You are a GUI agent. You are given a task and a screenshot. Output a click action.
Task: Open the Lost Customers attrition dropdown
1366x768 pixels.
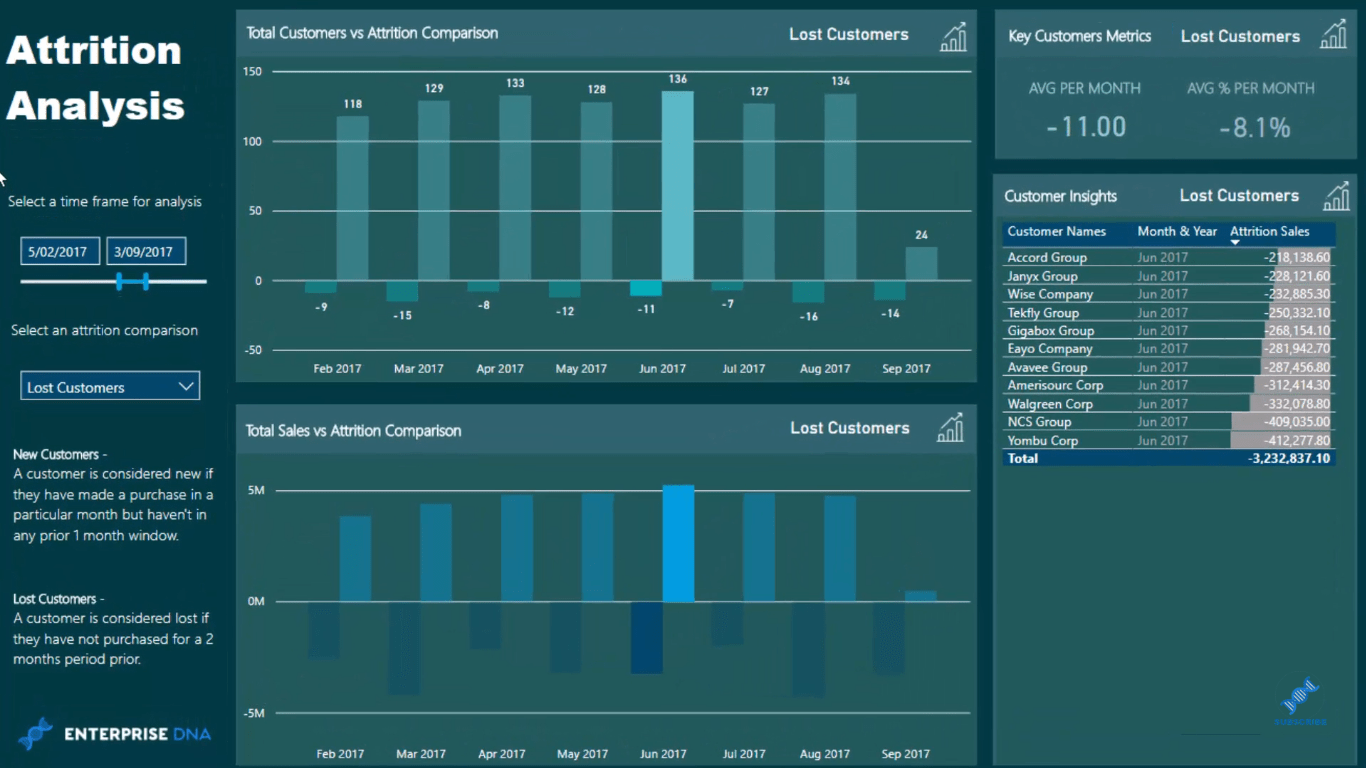pyautogui.click(x=110, y=386)
